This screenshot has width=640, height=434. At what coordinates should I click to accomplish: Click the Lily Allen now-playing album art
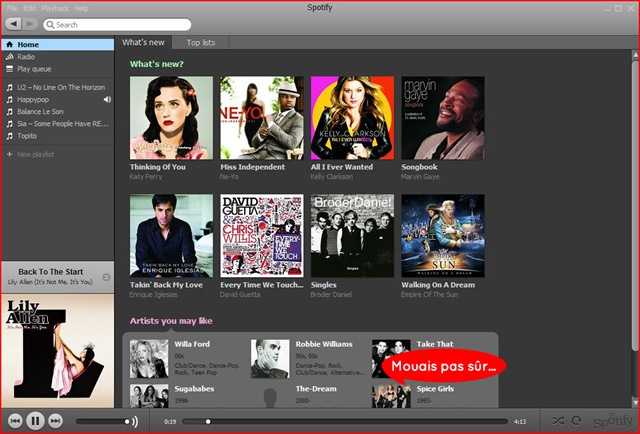coord(58,351)
